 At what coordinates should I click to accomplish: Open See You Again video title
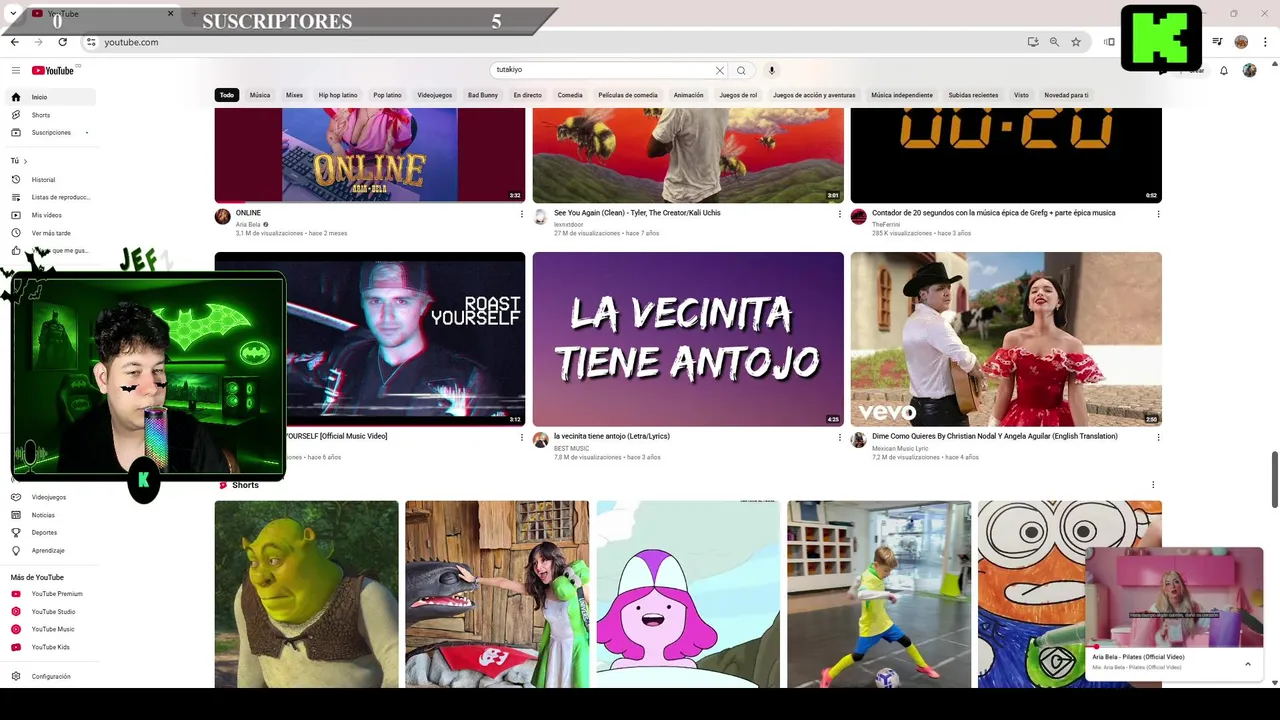click(637, 213)
